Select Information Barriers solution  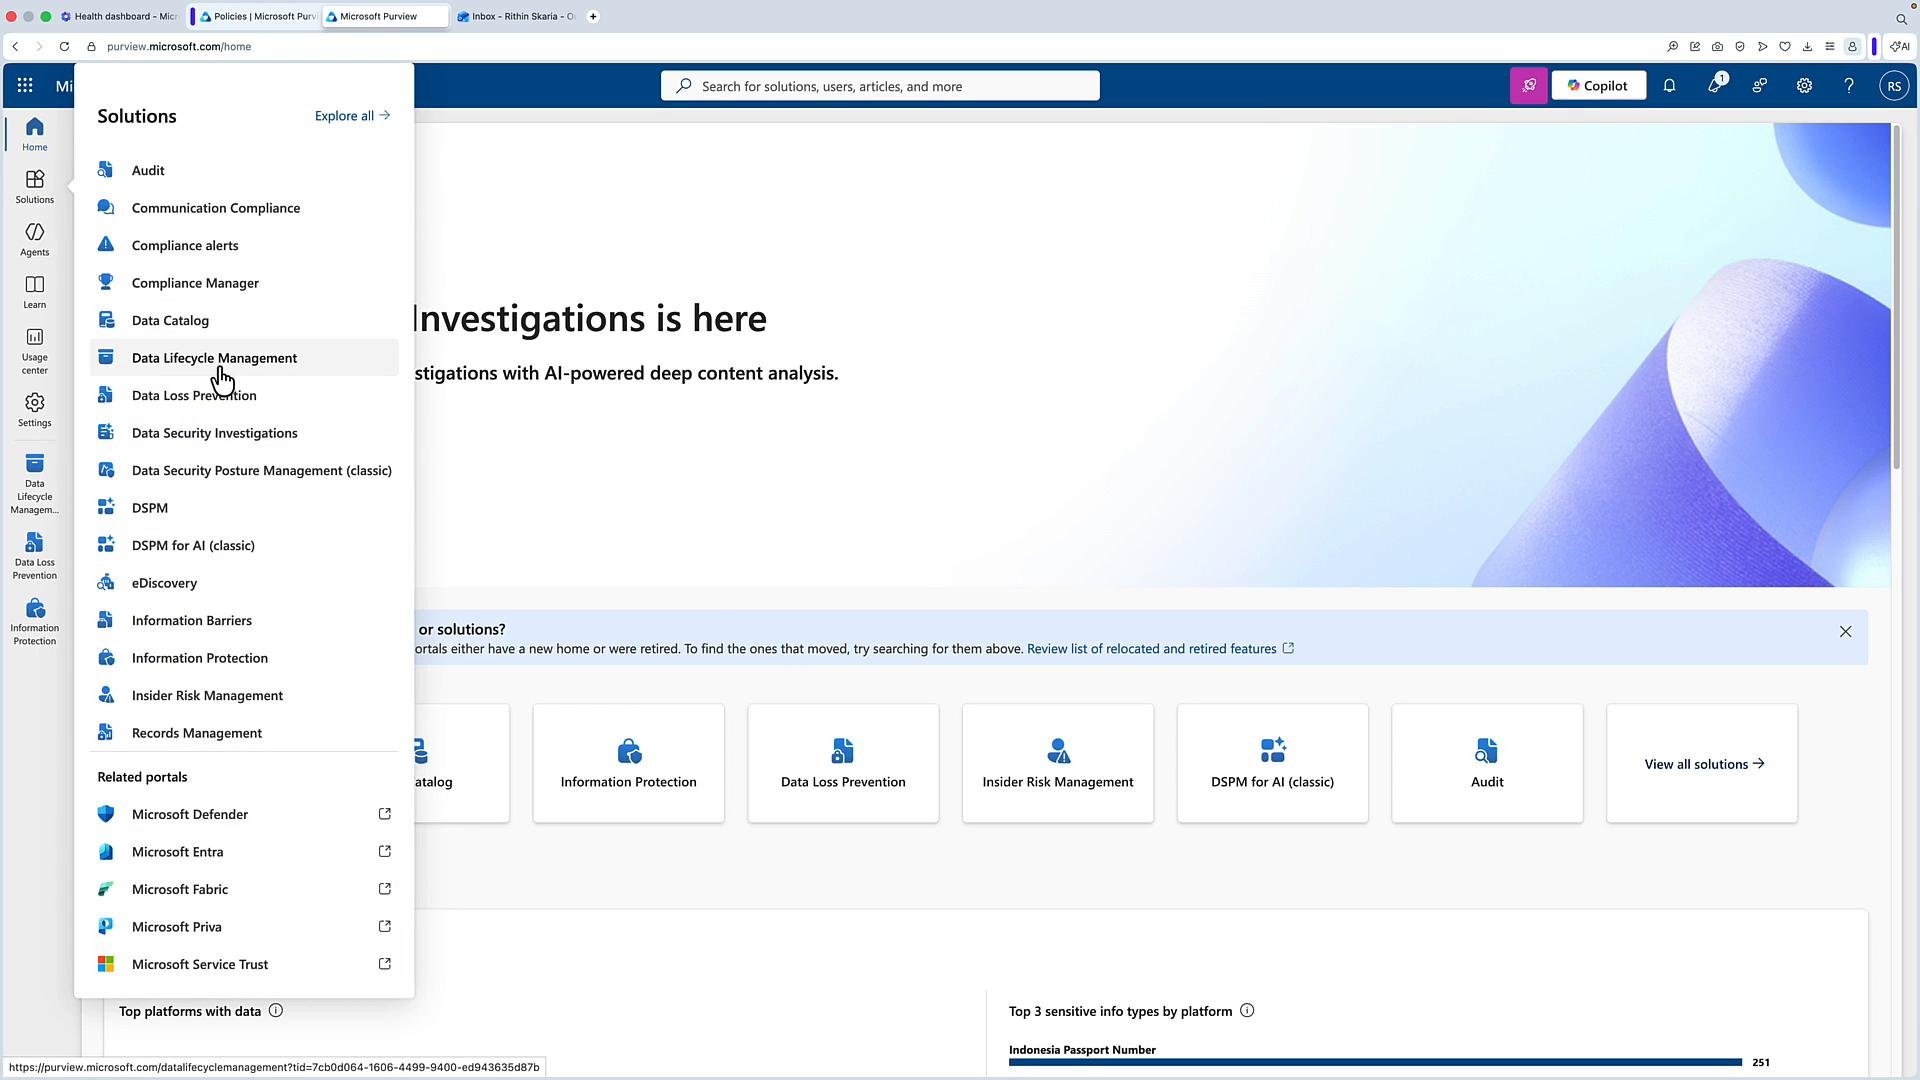tap(244, 621)
